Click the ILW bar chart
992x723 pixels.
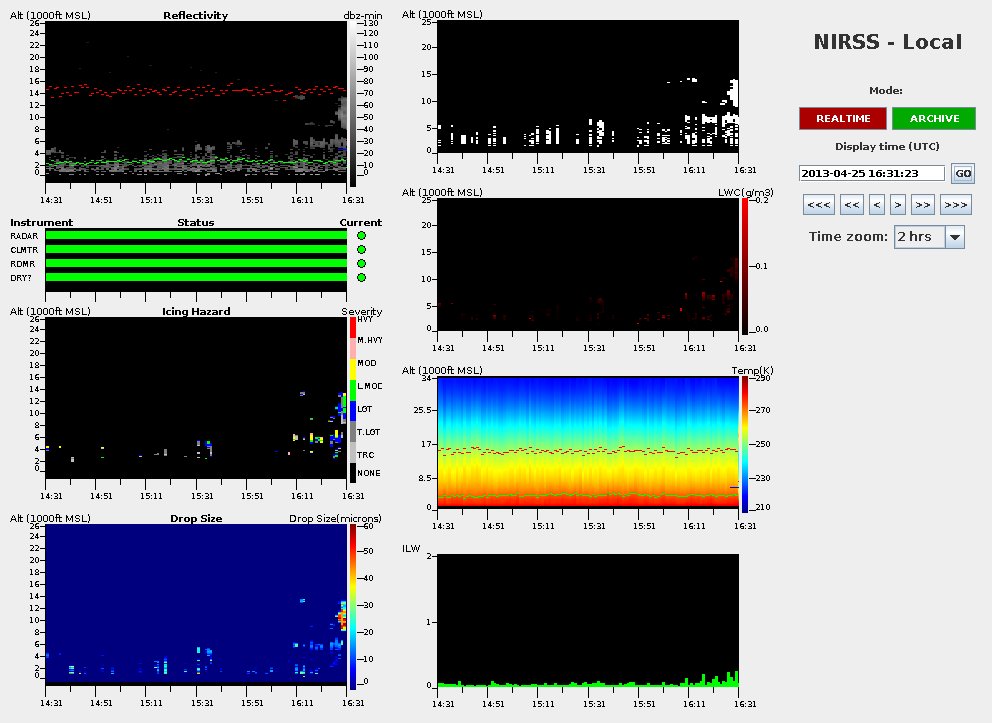pos(590,620)
